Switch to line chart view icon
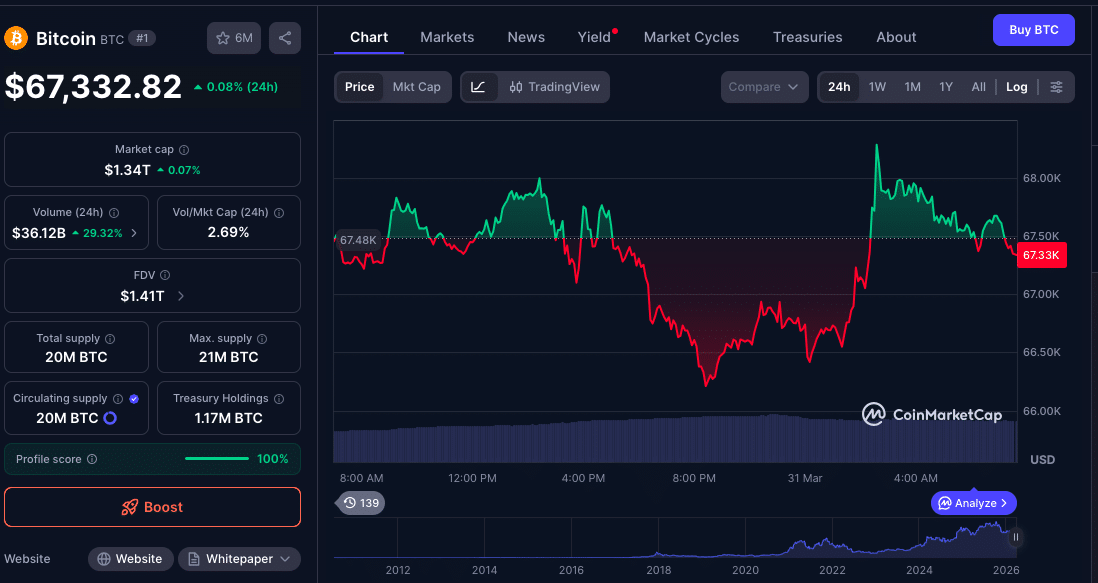This screenshot has width=1098, height=583. pos(479,87)
